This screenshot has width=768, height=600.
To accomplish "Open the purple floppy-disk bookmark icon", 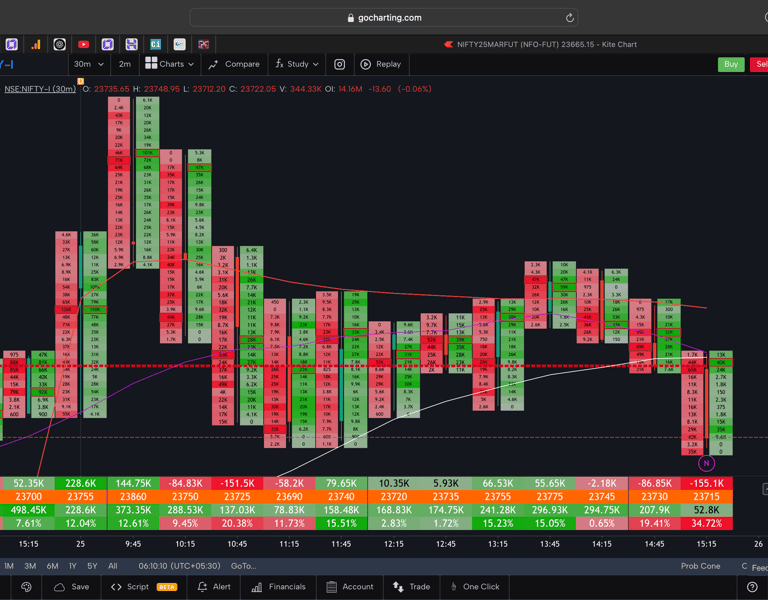I will pos(131,45).
